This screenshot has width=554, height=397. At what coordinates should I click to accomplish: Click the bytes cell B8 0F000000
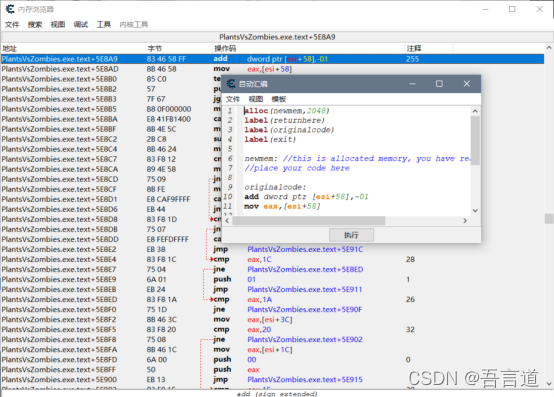click(169, 109)
